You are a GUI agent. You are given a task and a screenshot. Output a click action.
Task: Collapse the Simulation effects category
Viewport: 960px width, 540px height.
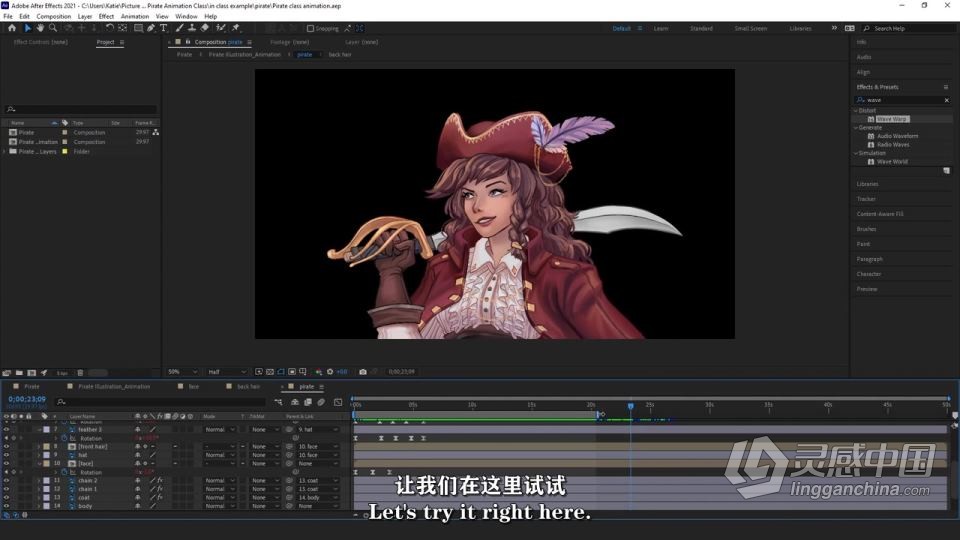[856, 153]
